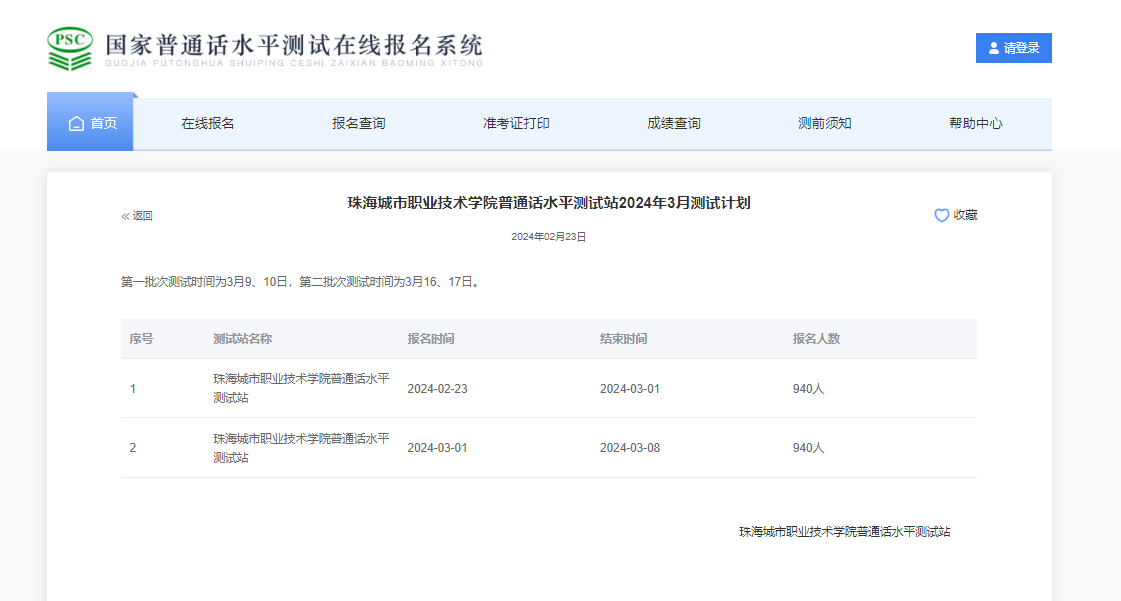
Task: Click the home icon in nav bar
Action: (76, 124)
